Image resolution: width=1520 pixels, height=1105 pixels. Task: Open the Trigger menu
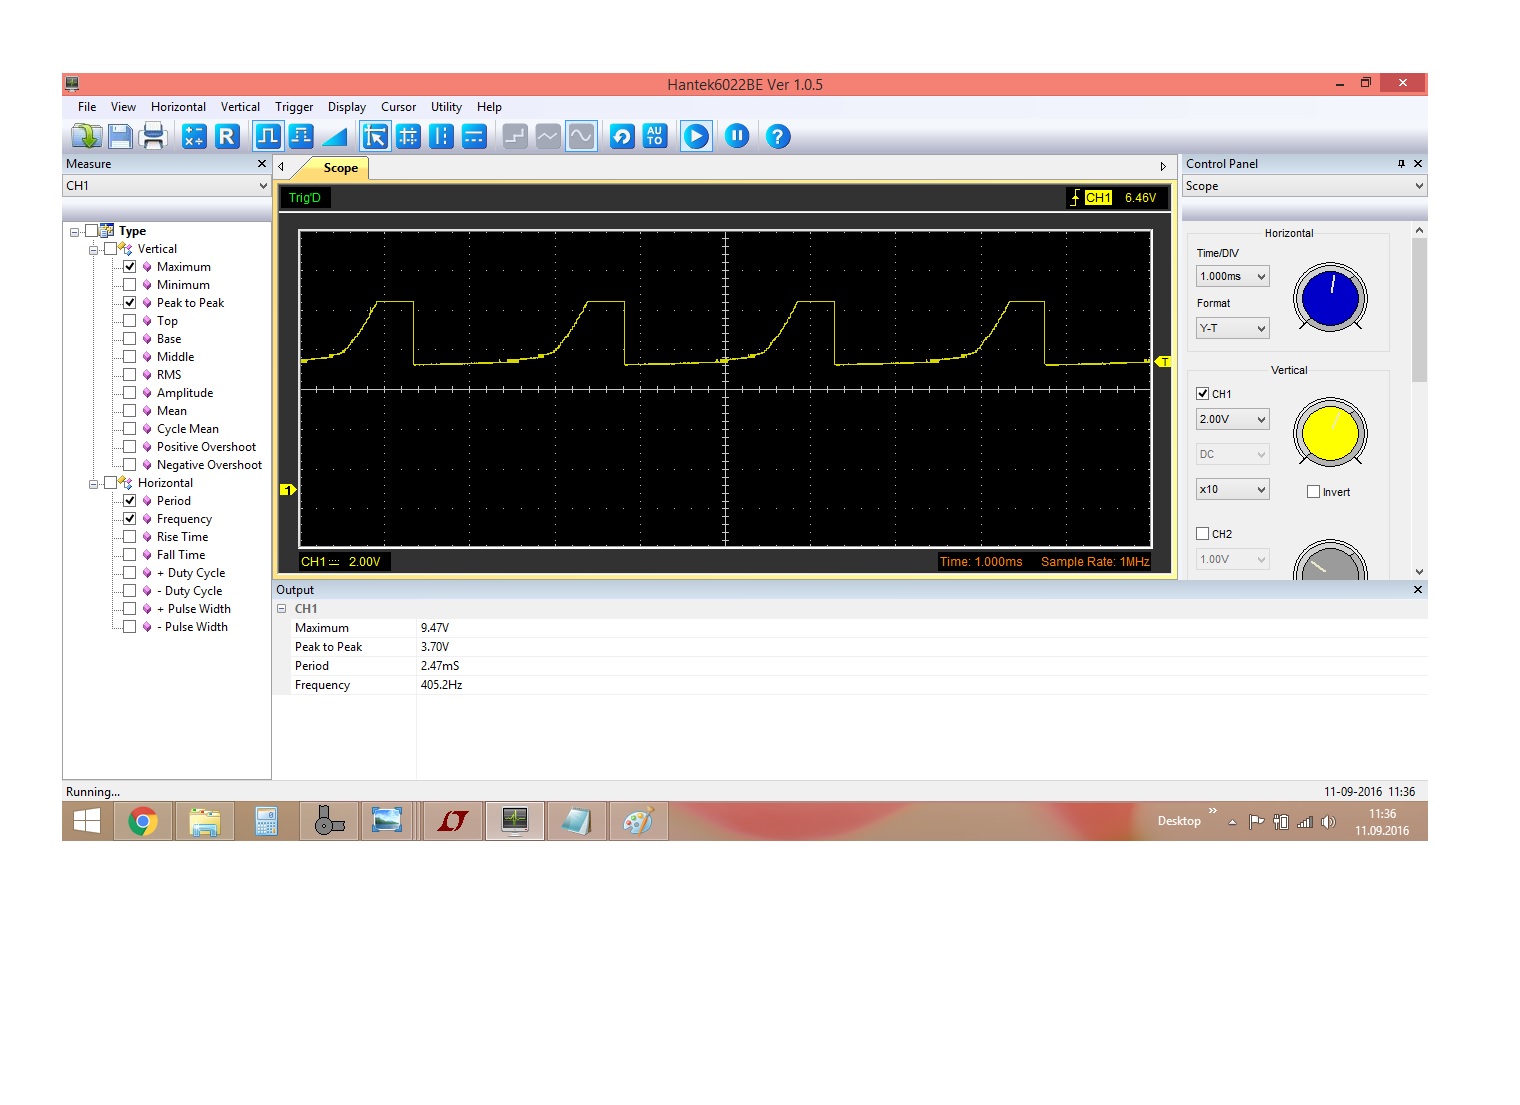coord(294,107)
